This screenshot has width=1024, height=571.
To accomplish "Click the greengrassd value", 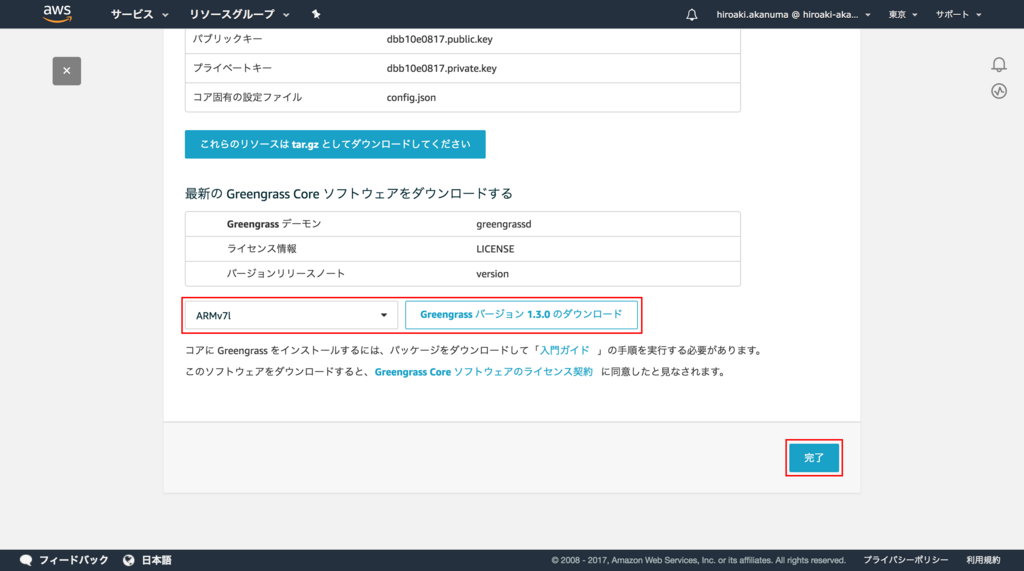I will (504, 224).
